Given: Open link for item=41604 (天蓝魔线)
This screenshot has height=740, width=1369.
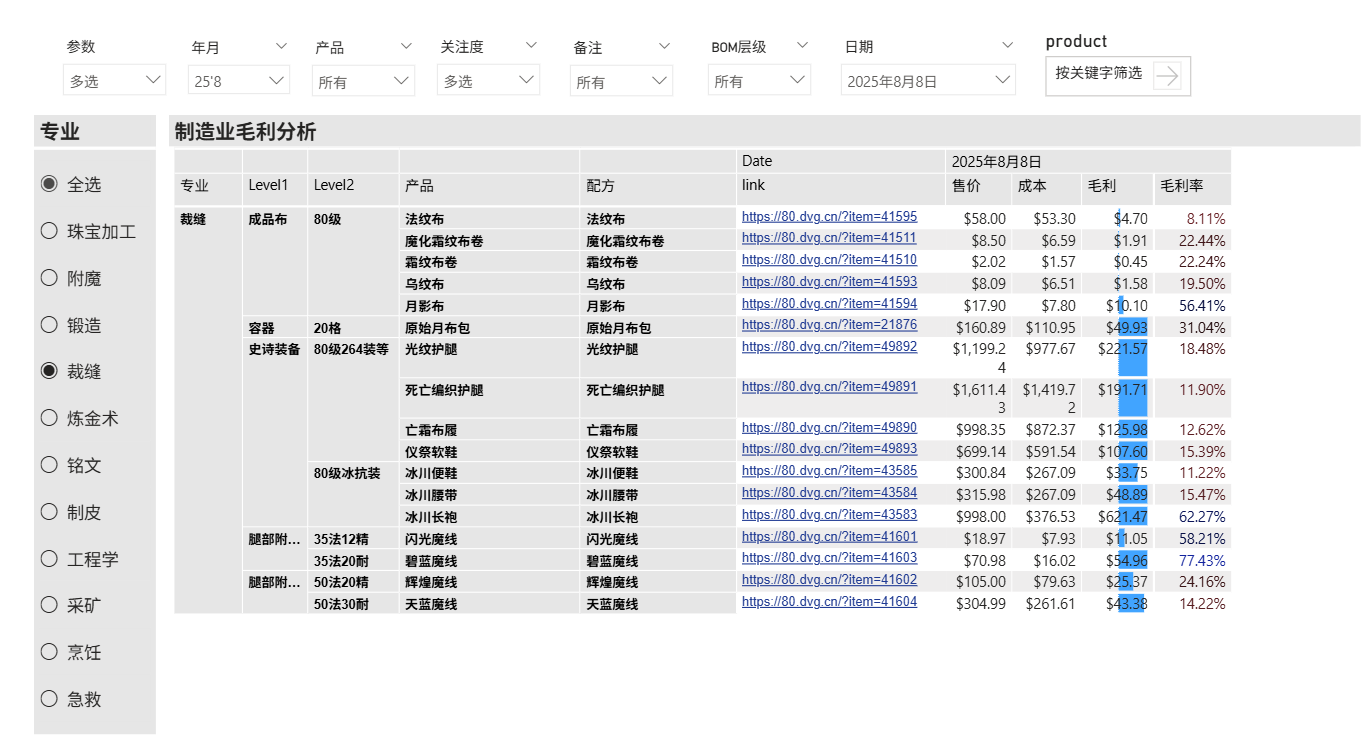Looking at the screenshot, I should click(x=829, y=601).
